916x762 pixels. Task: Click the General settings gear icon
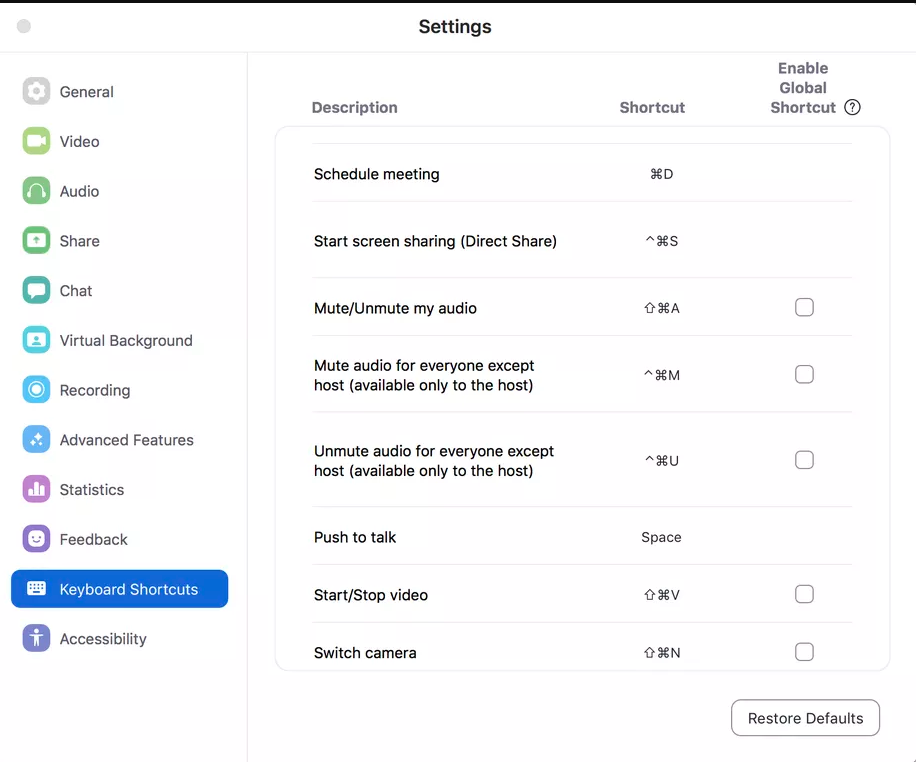click(36, 91)
